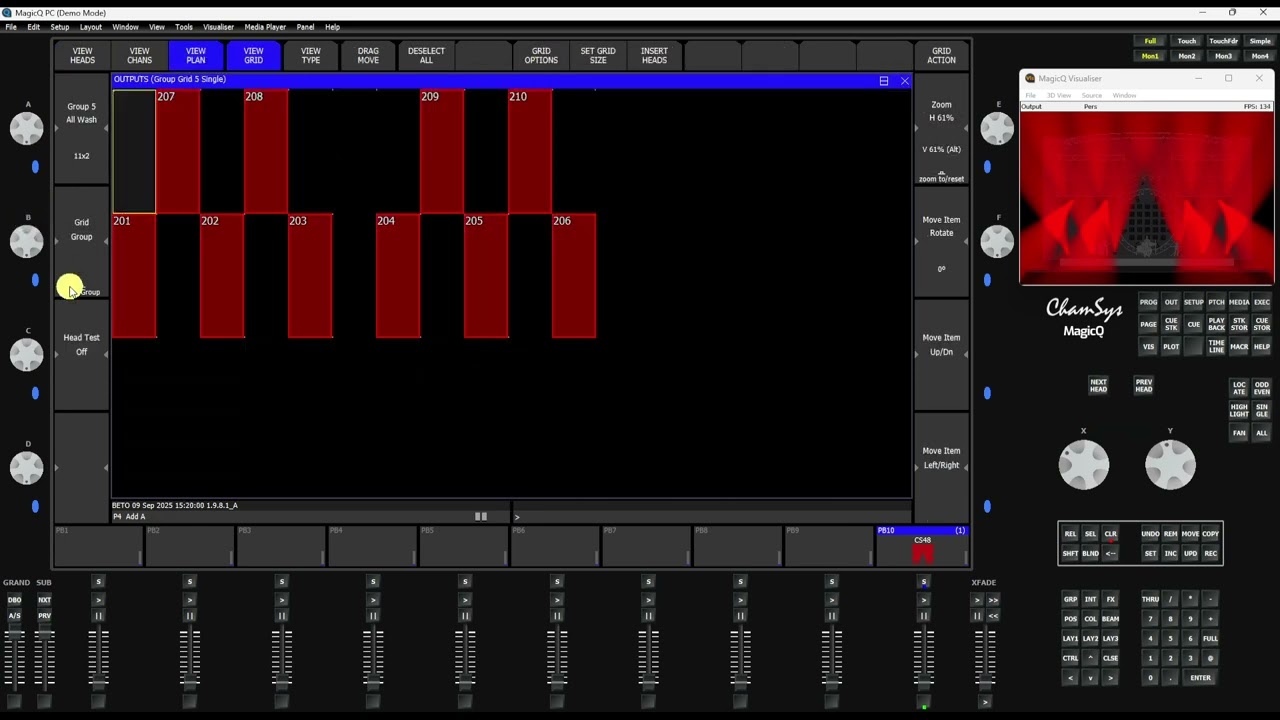
Task: Click the REC record button
Action: tap(1210, 553)
